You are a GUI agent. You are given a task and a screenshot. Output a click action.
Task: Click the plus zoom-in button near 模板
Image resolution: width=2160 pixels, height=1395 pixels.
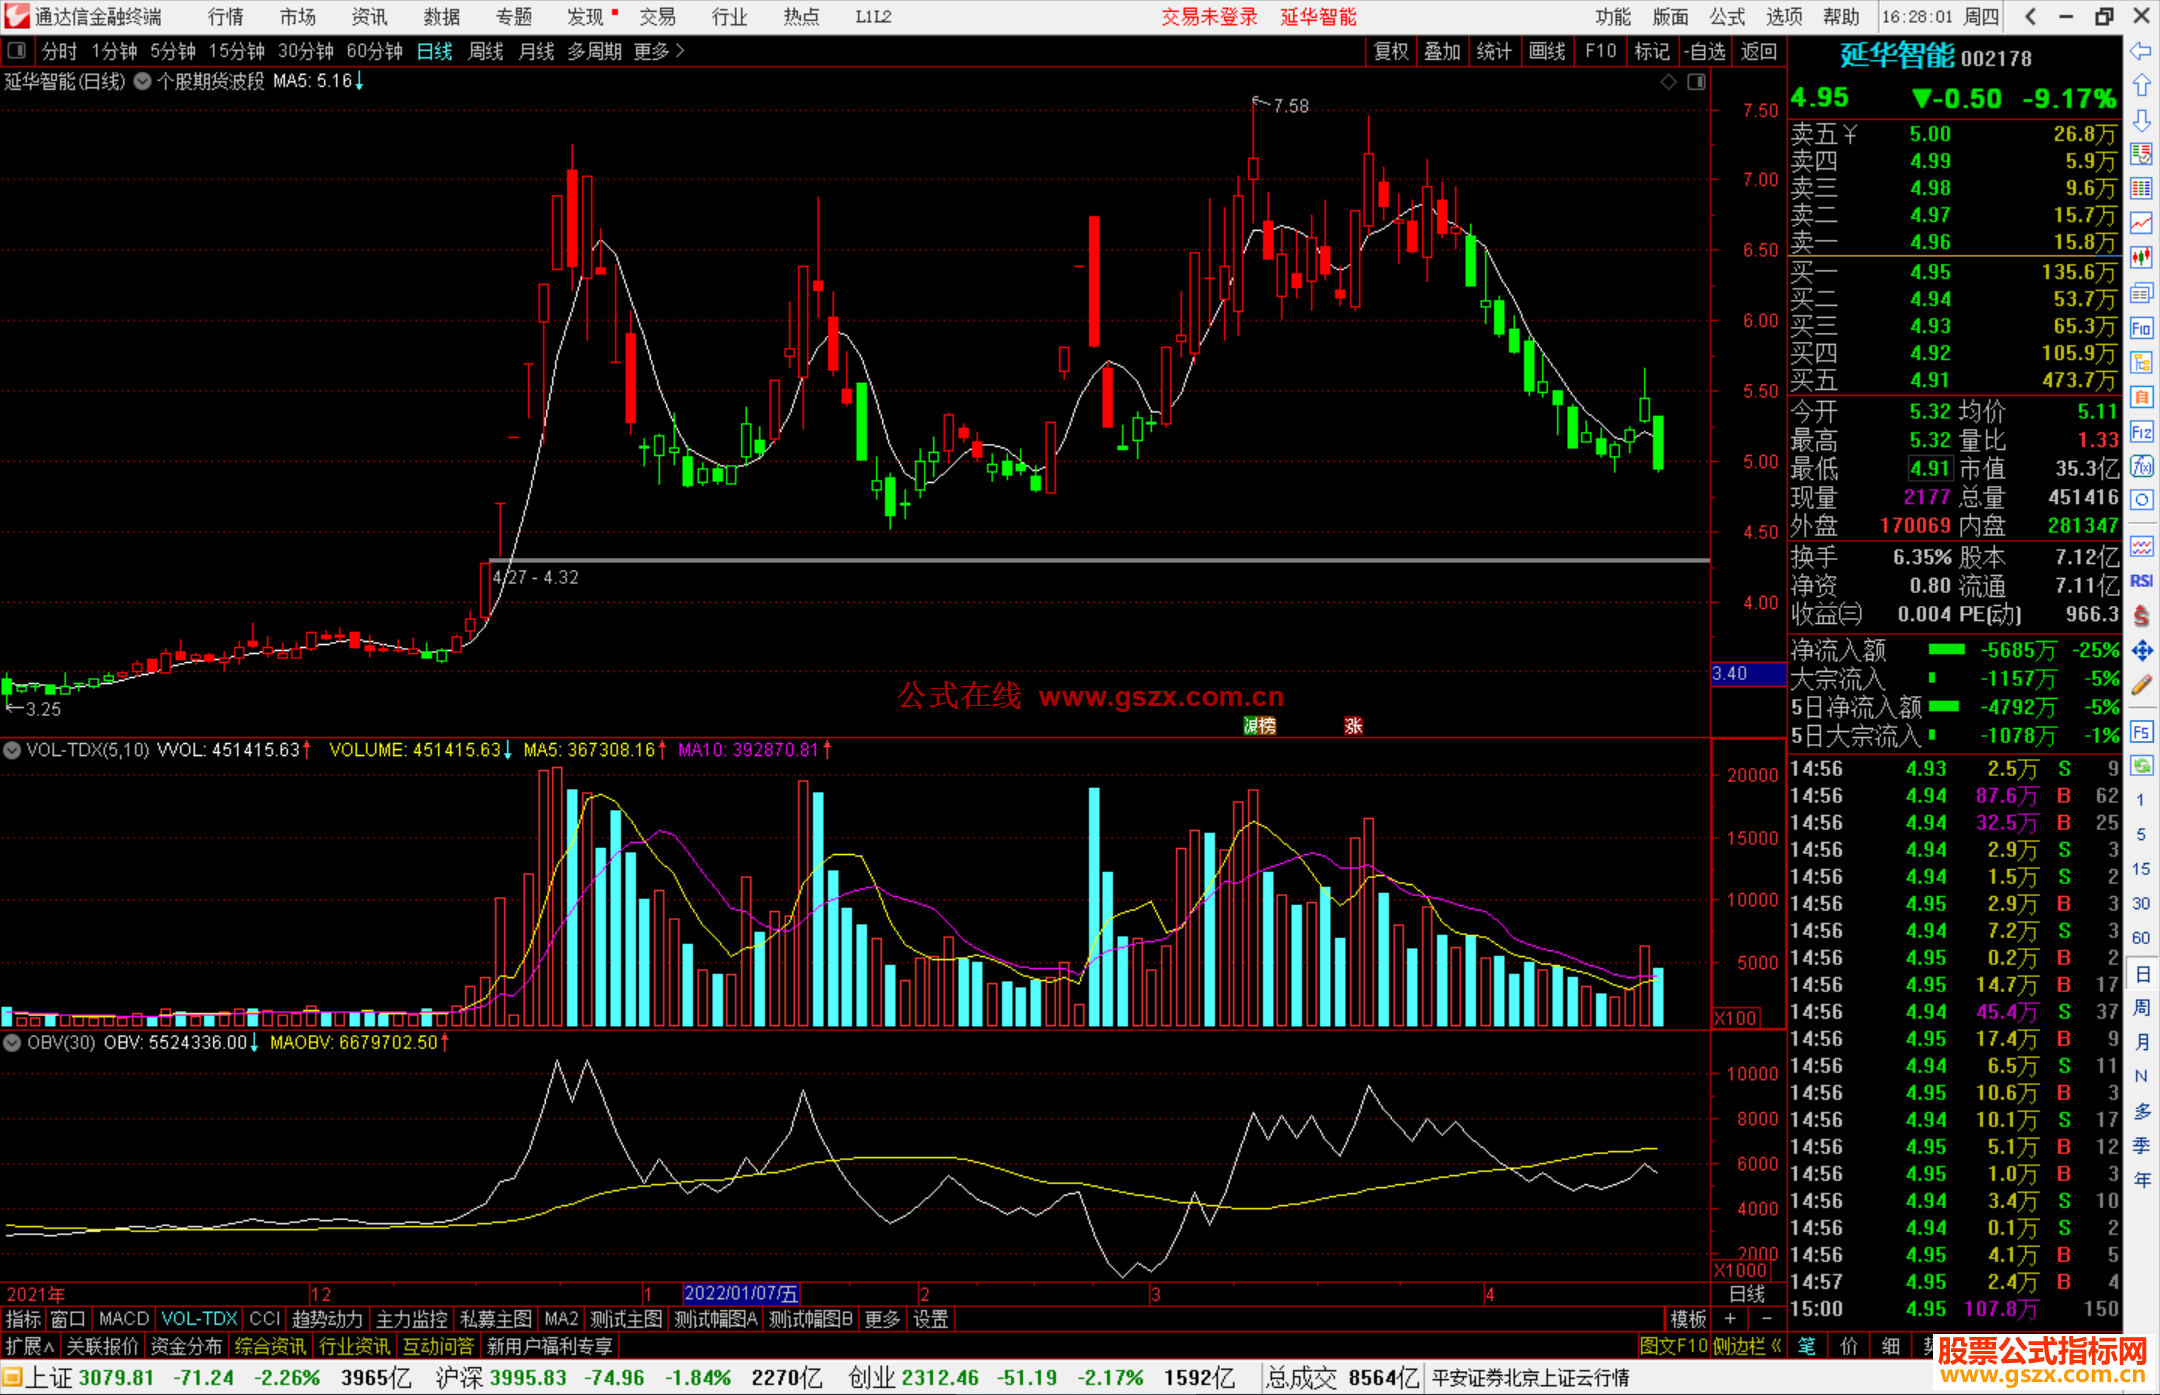1730,1319
